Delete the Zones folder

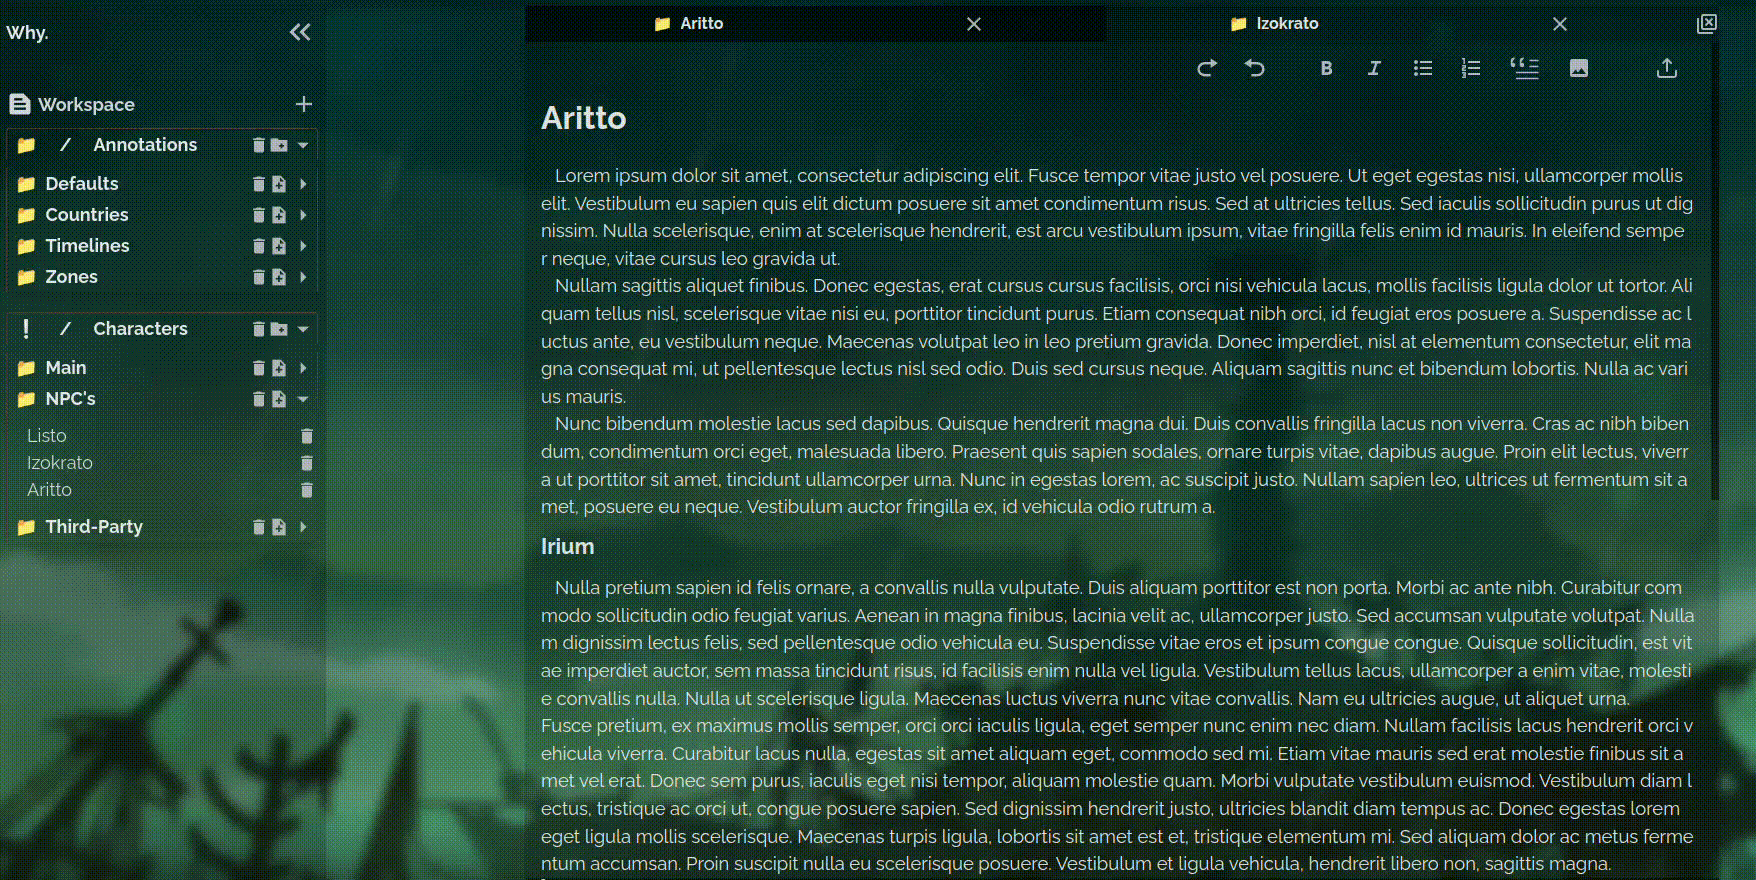click(x=259, y=277)
